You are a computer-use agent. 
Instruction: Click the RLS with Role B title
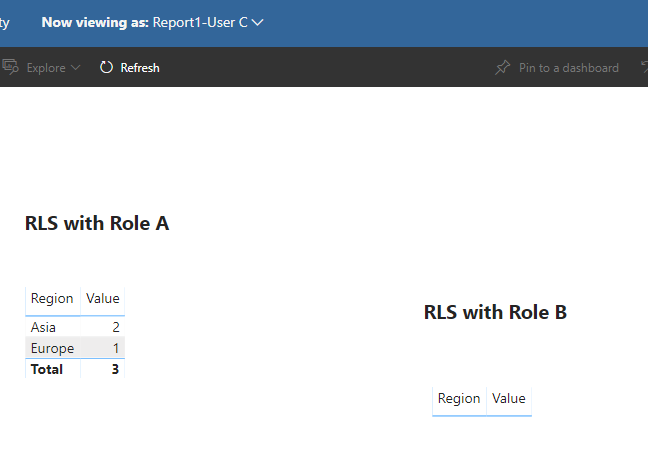point(495,312)
